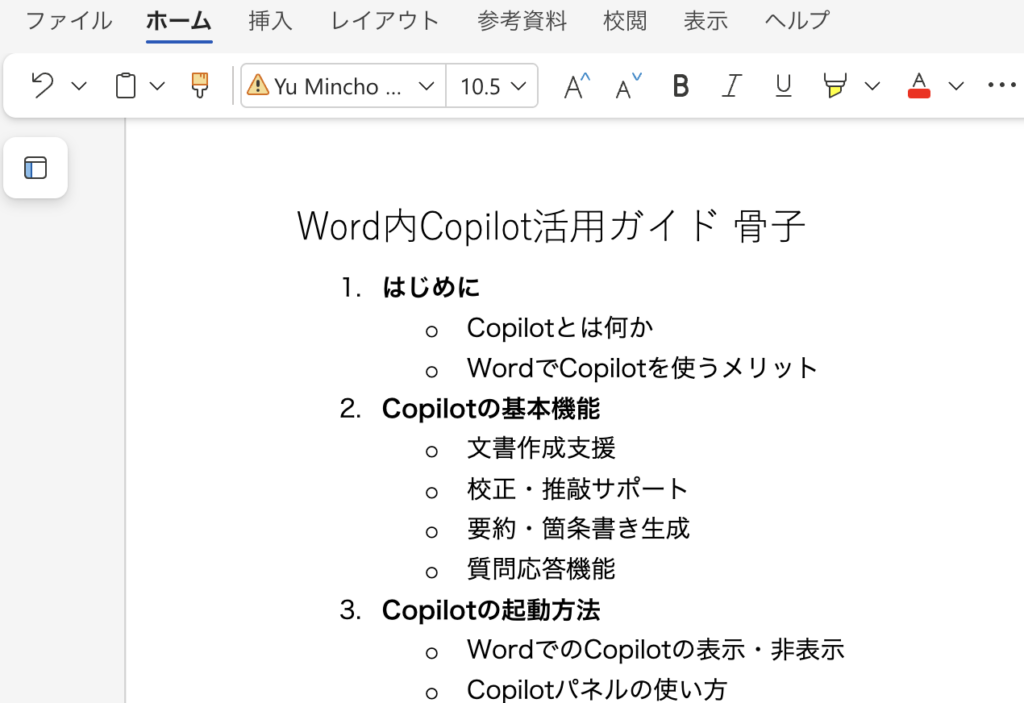Switch to the 挿入 tab

pyautogui.click(x=270, y=21)
